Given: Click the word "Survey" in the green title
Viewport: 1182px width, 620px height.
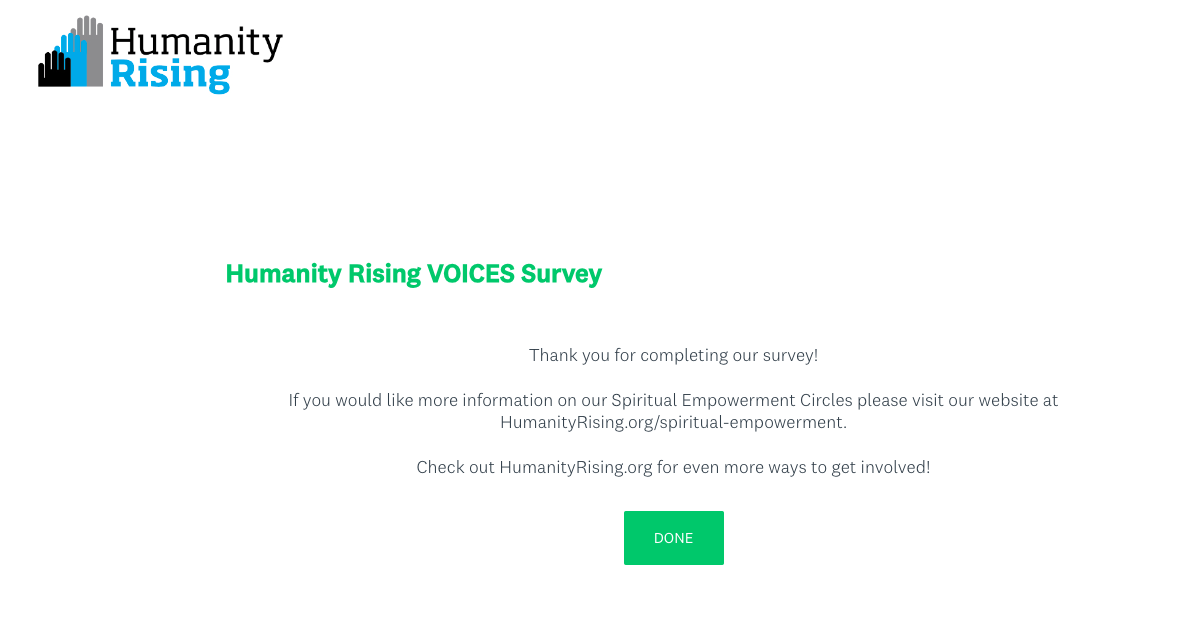Looking at the screenshot, I should pos(561,273).
